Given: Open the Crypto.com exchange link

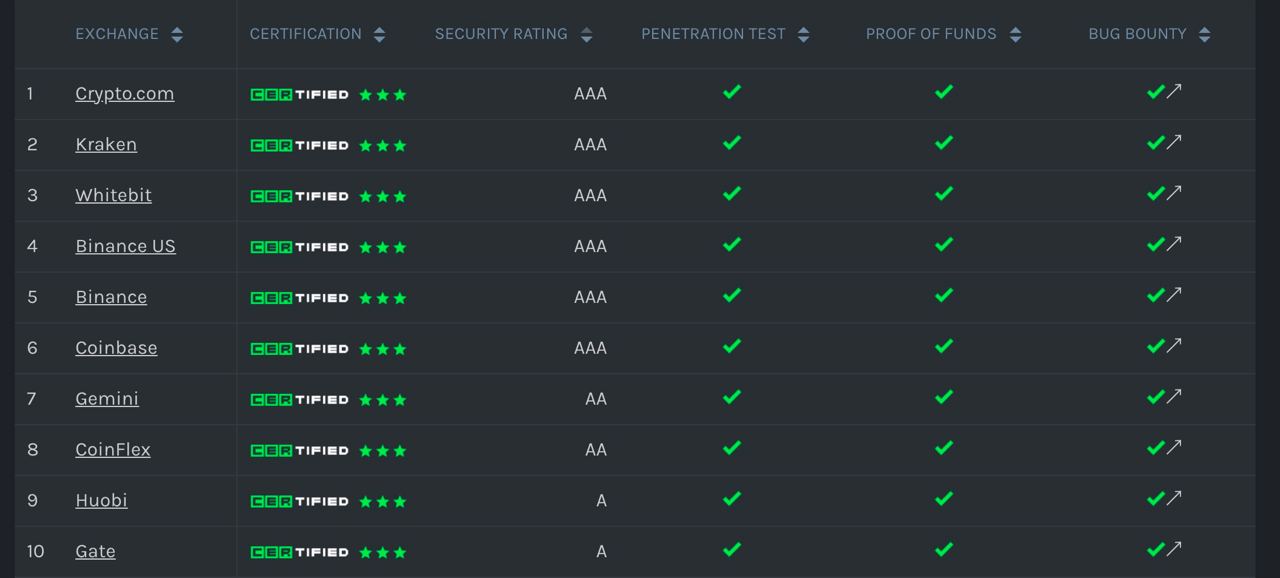Looking at the screenshot, I should coord(125,93).
